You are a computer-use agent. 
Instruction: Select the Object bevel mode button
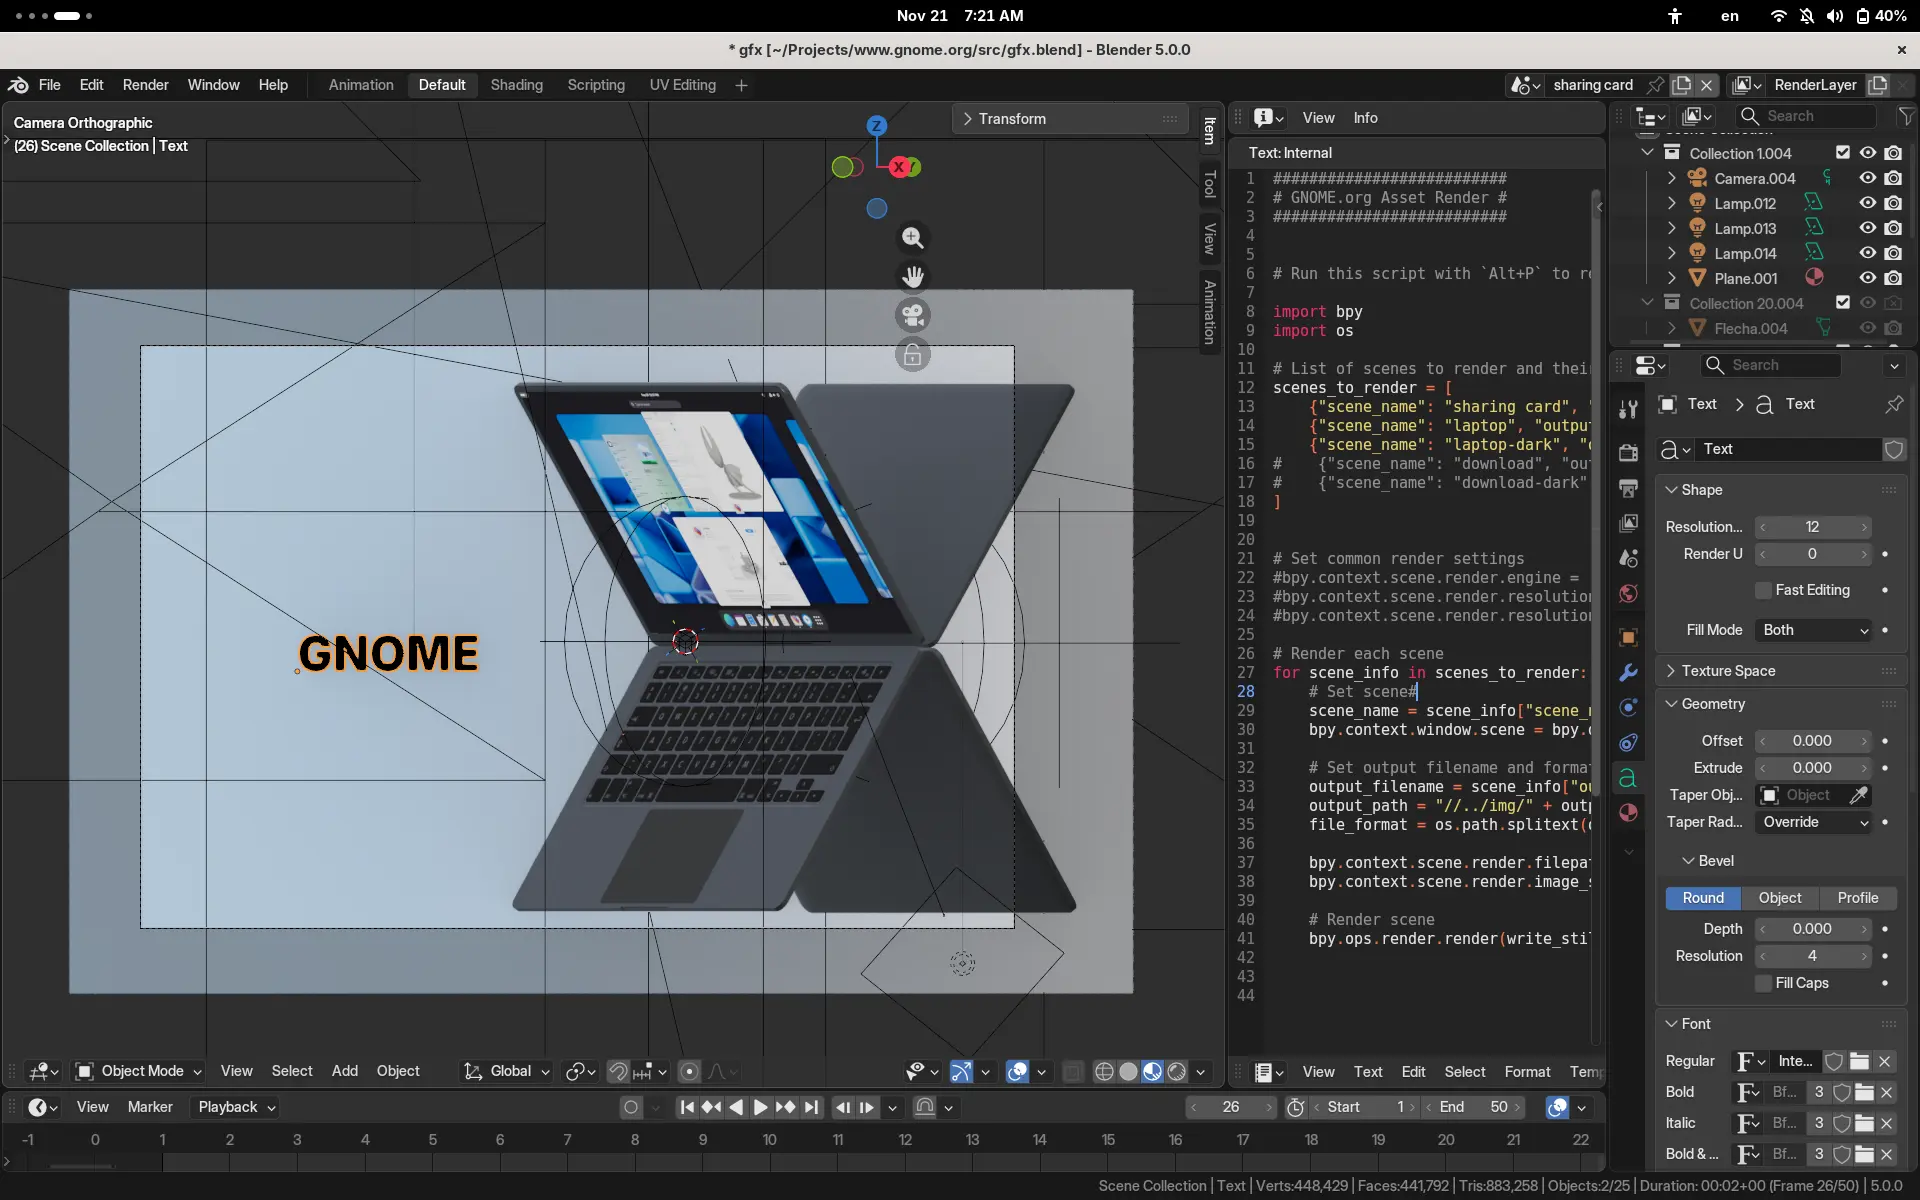tap(1779, 898)
